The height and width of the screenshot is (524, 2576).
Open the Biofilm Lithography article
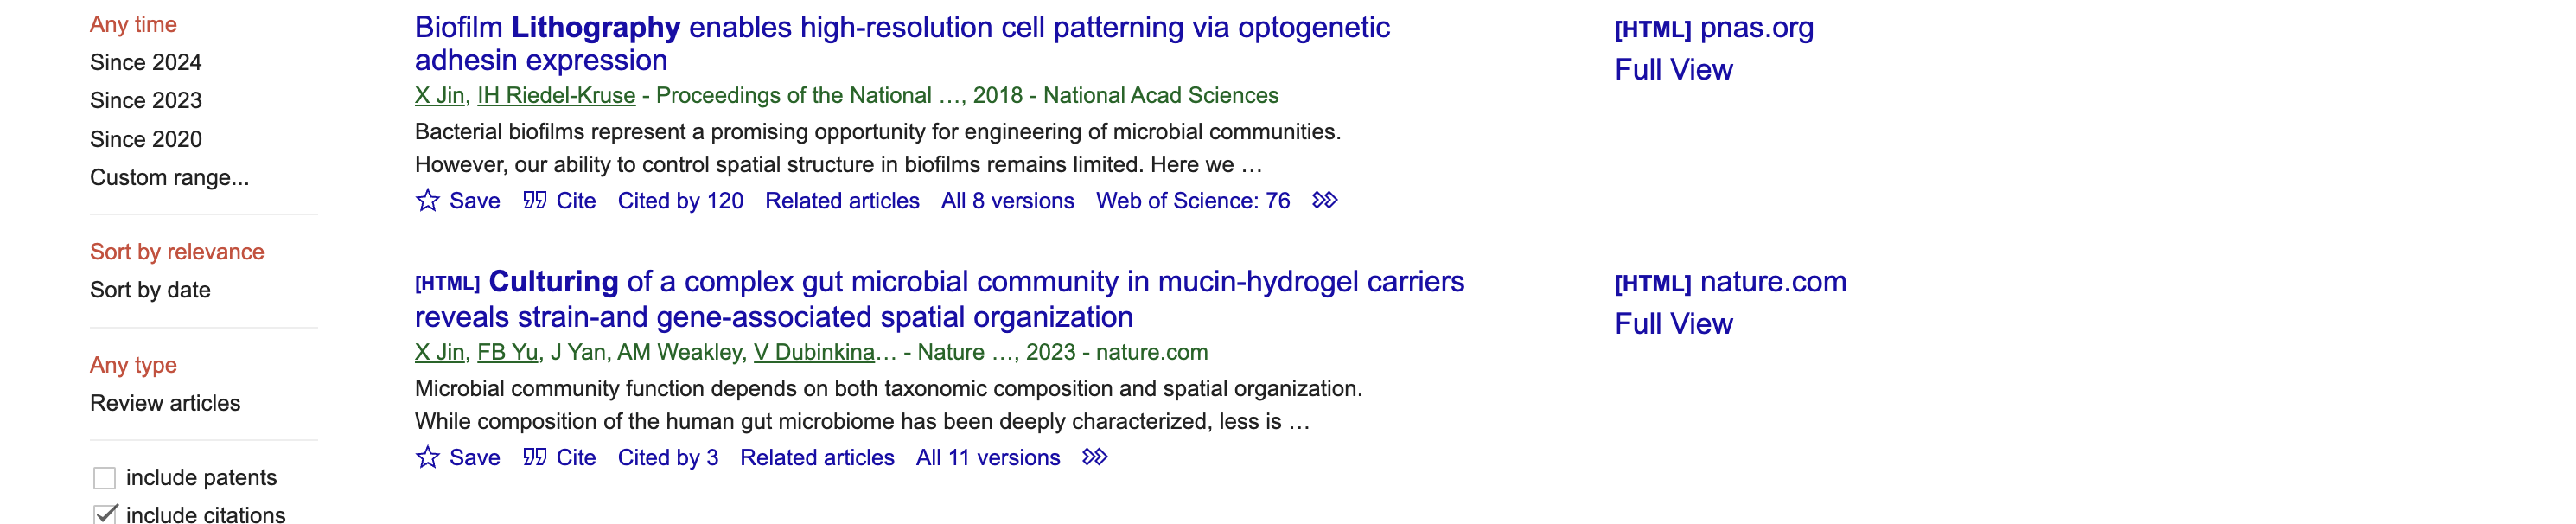pos(900,27)
